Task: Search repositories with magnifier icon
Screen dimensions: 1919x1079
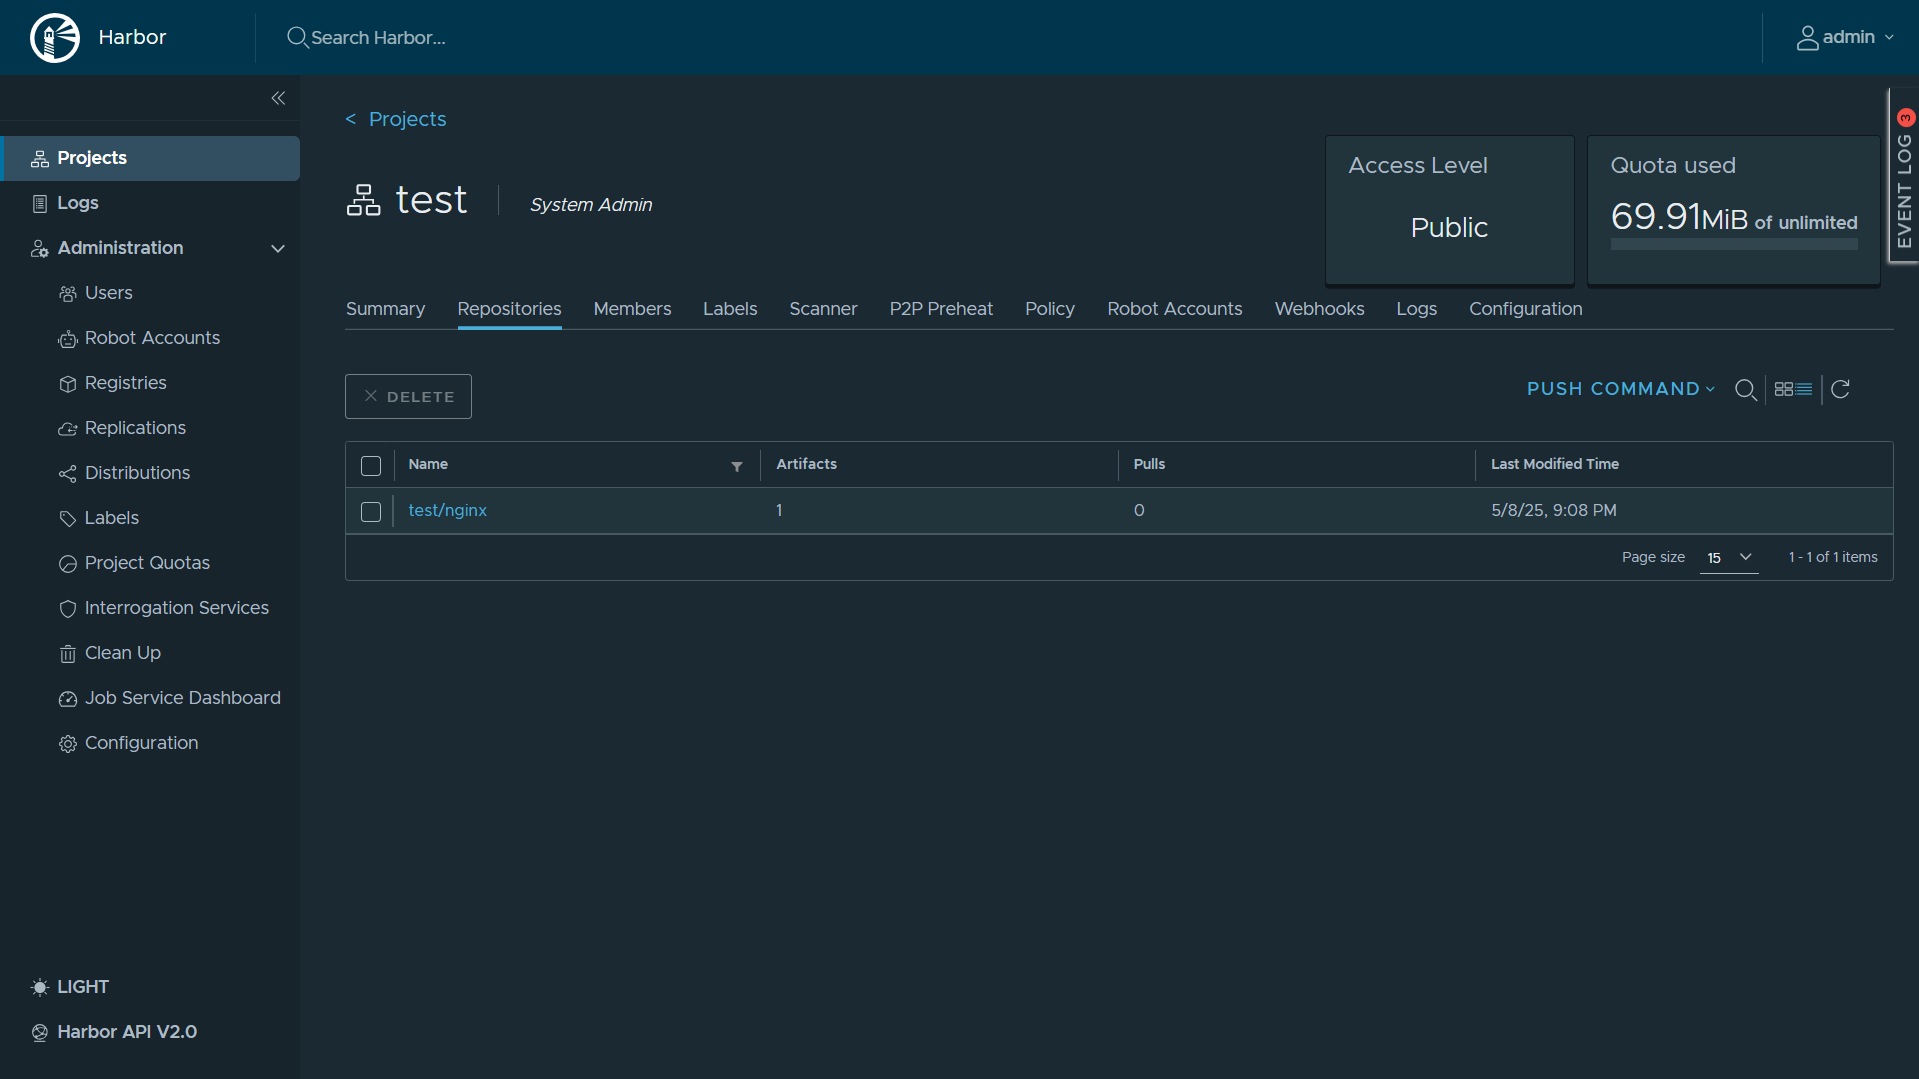Action: pyautogui.click(x=1746, y=390)
